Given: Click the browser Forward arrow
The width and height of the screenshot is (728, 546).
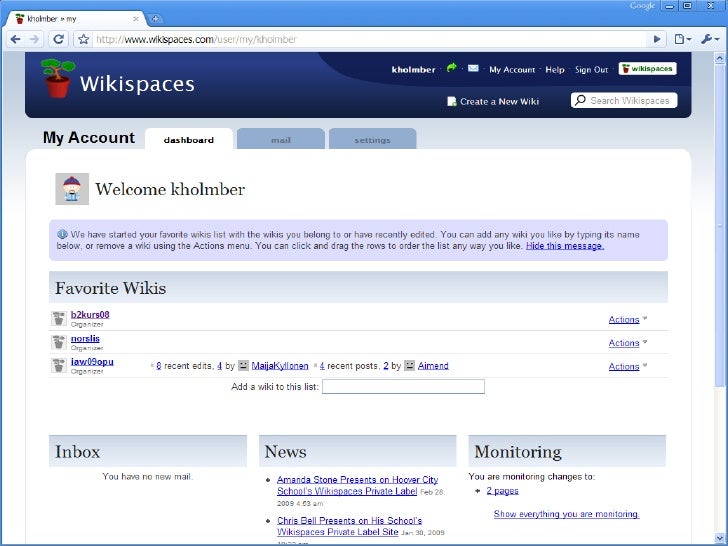Looking at the screenshot, I should 34,39.
